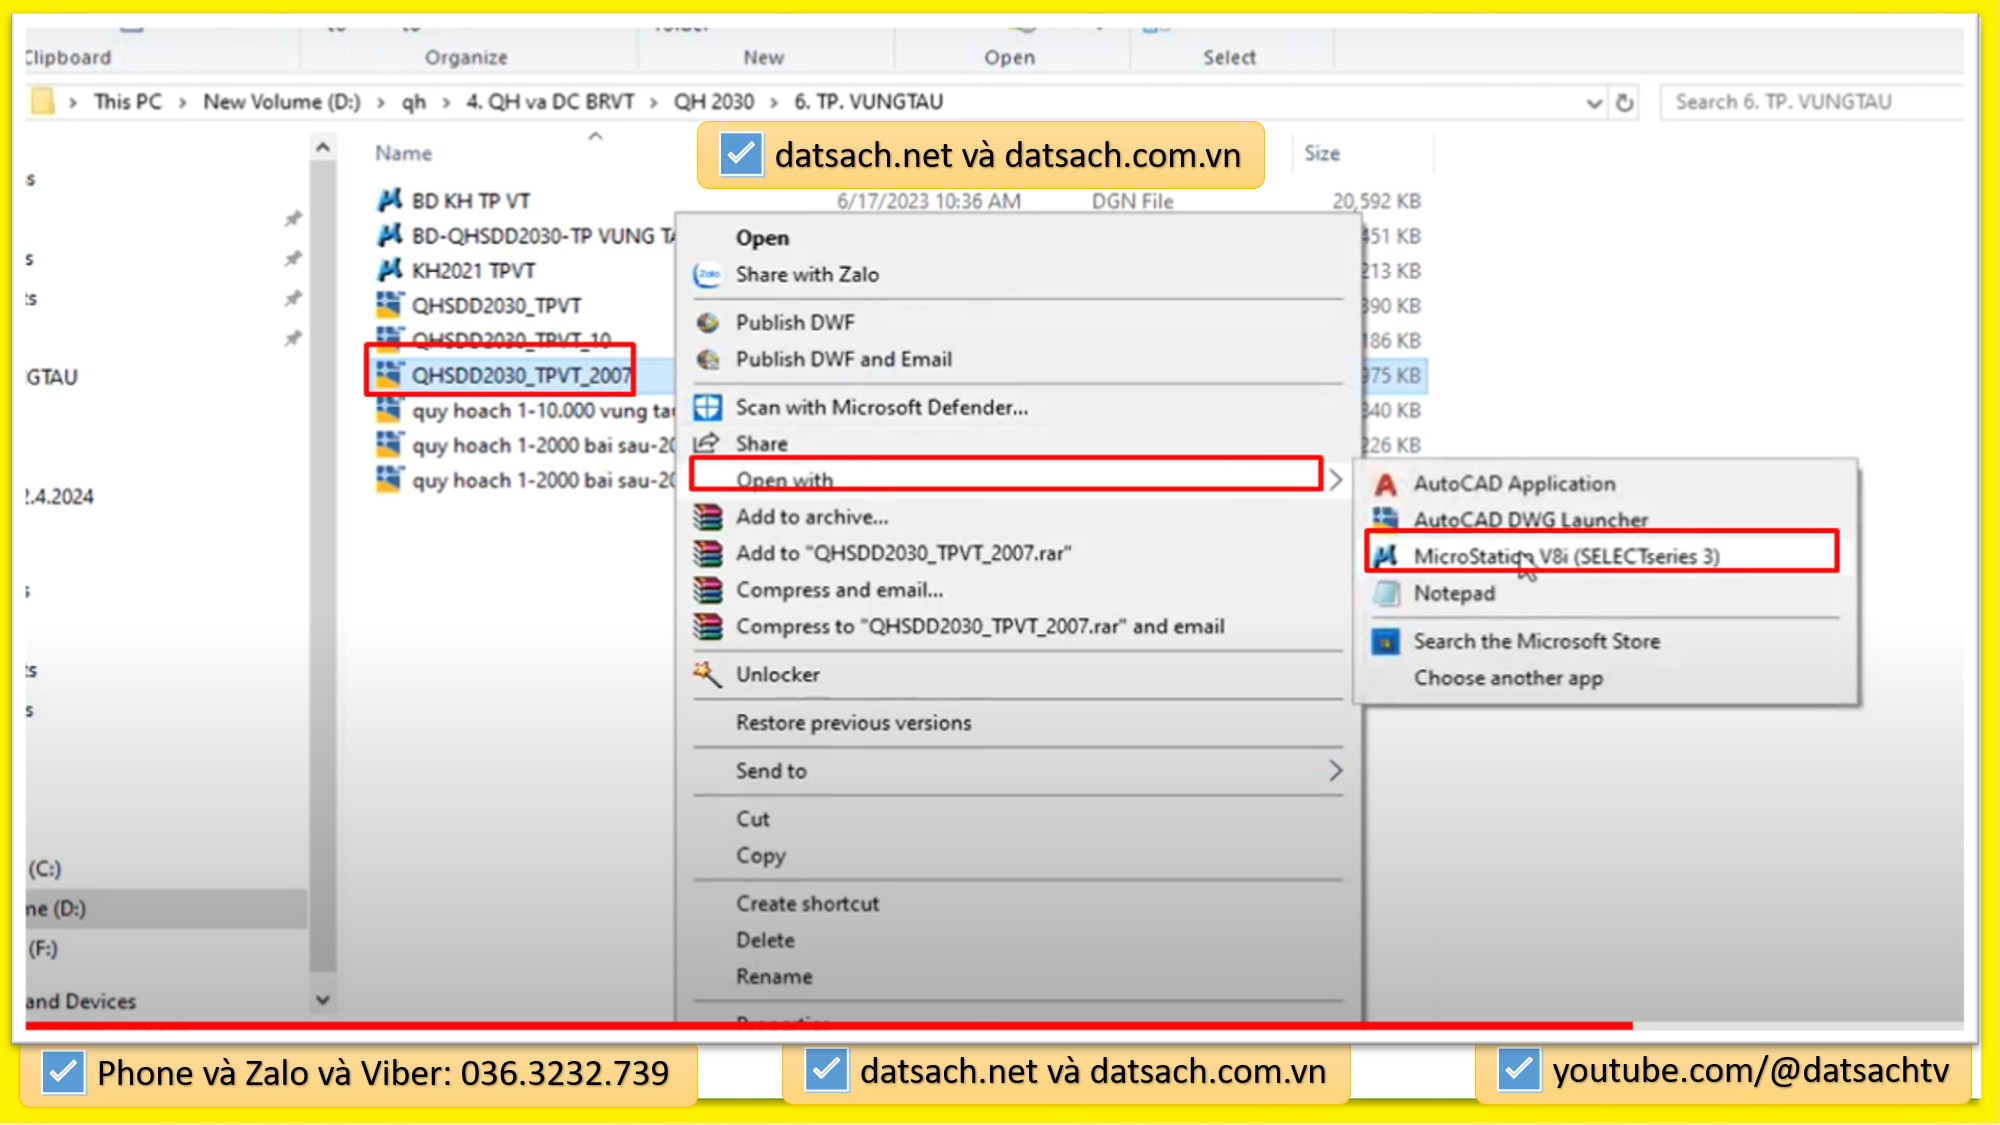The width and height of the screenshot is (2000, 1125).
Task: Select Rename from the context menu
Action: click(x=775, y=976)
